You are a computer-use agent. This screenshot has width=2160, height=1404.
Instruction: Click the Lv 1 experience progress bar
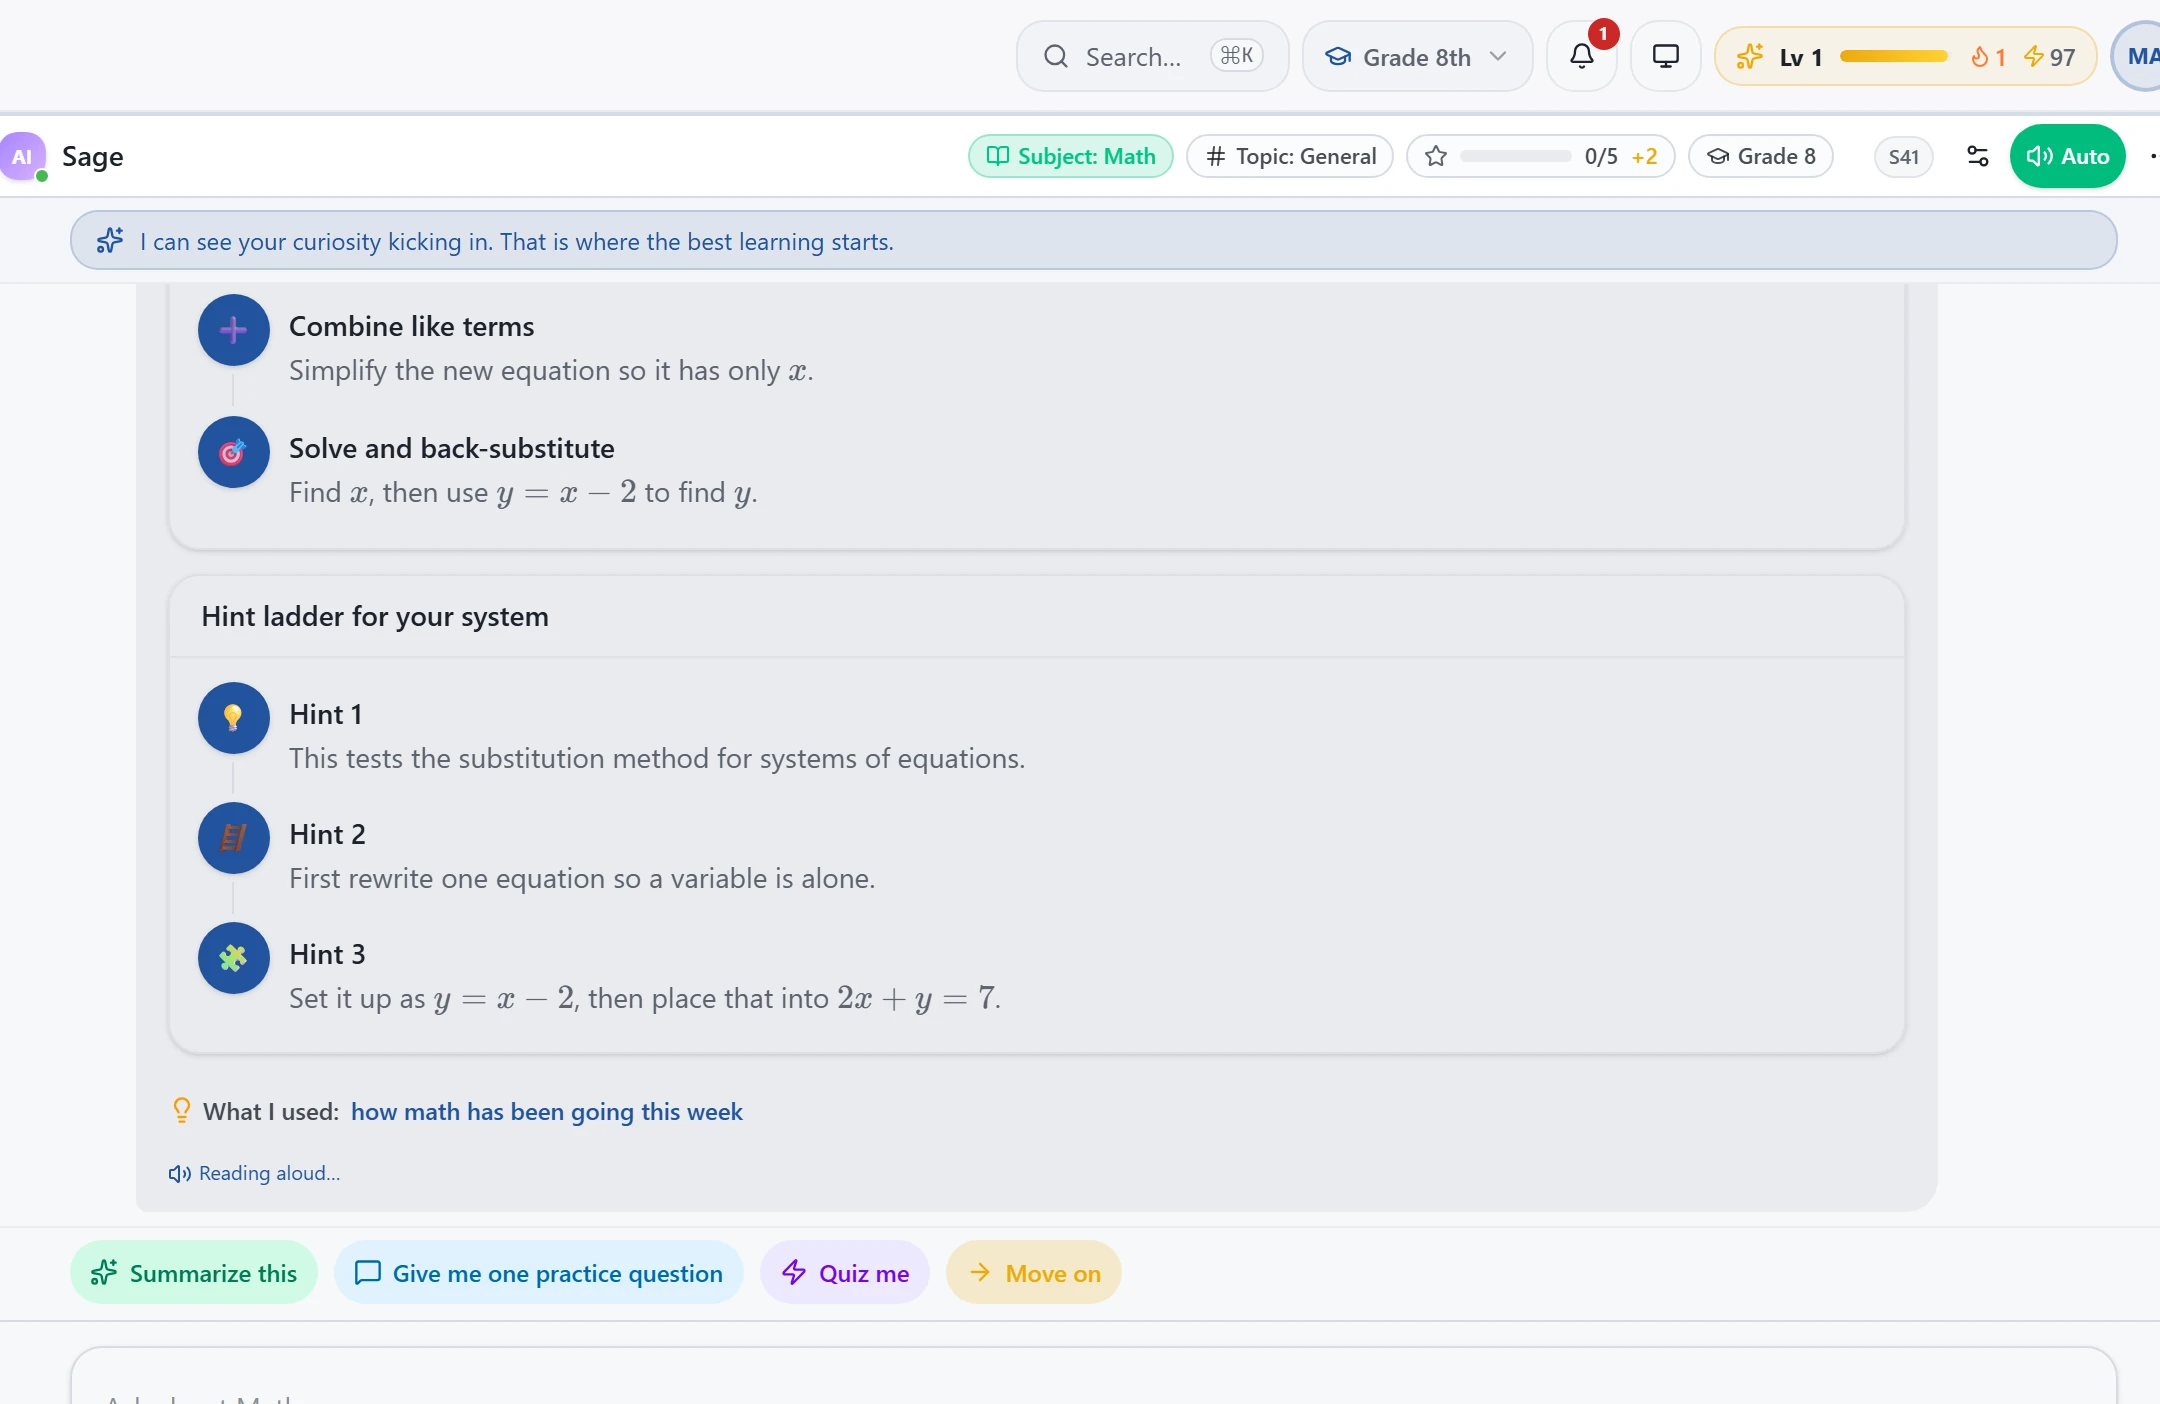1894,57
